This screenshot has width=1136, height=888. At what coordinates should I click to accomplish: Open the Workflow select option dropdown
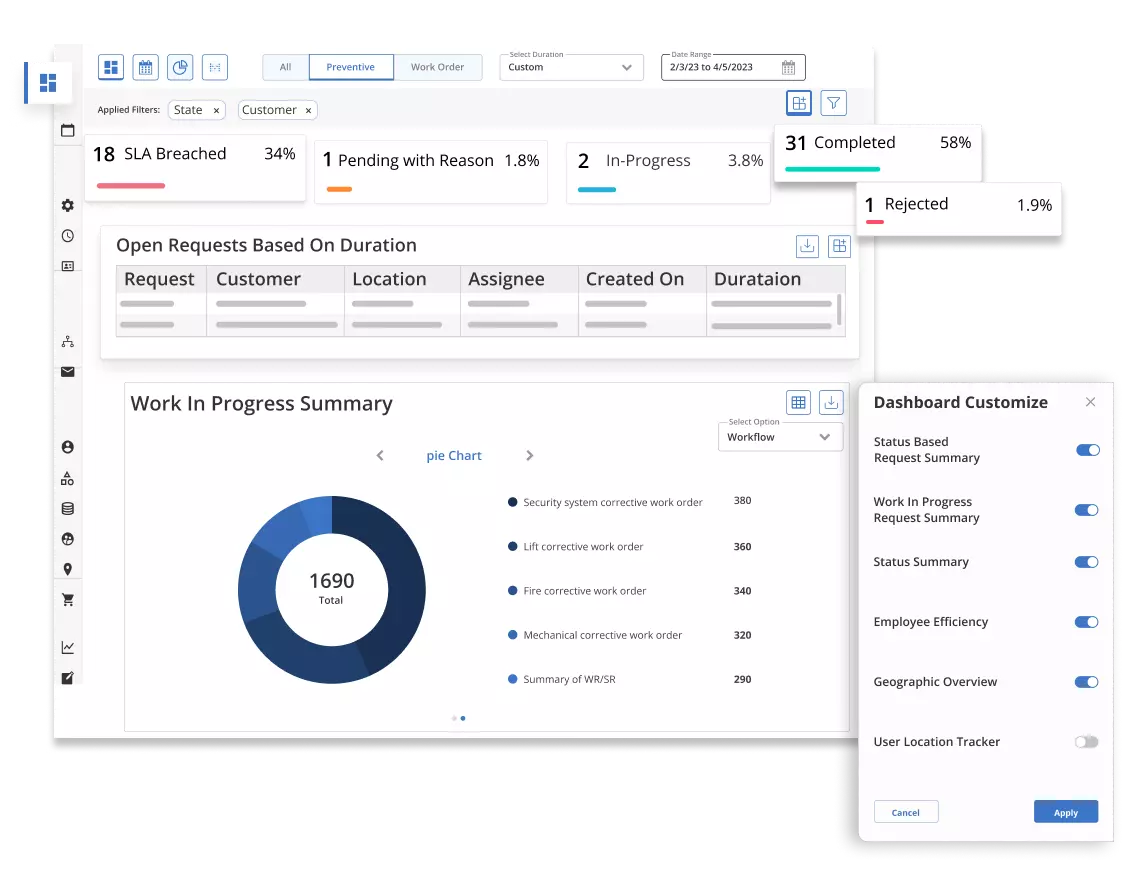780,437
